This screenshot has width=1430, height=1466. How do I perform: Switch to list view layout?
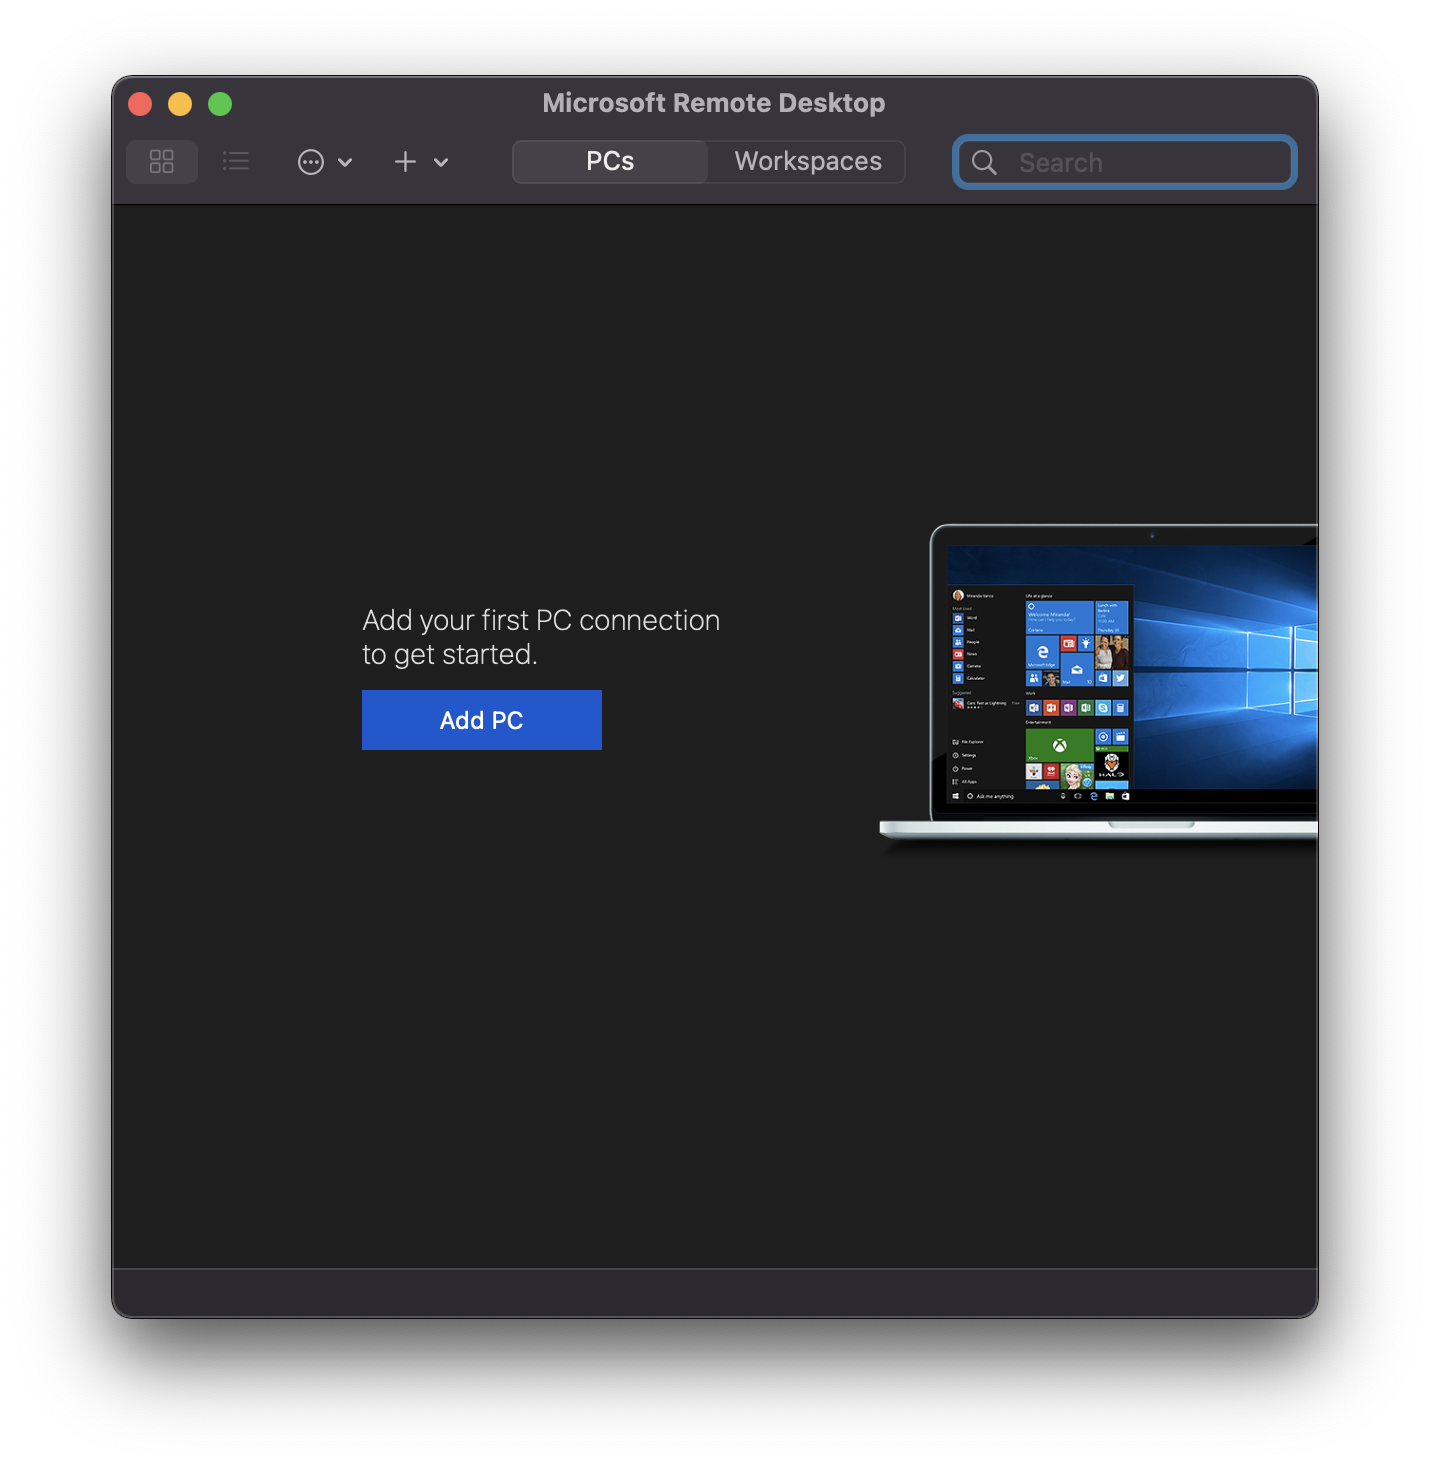236,161
